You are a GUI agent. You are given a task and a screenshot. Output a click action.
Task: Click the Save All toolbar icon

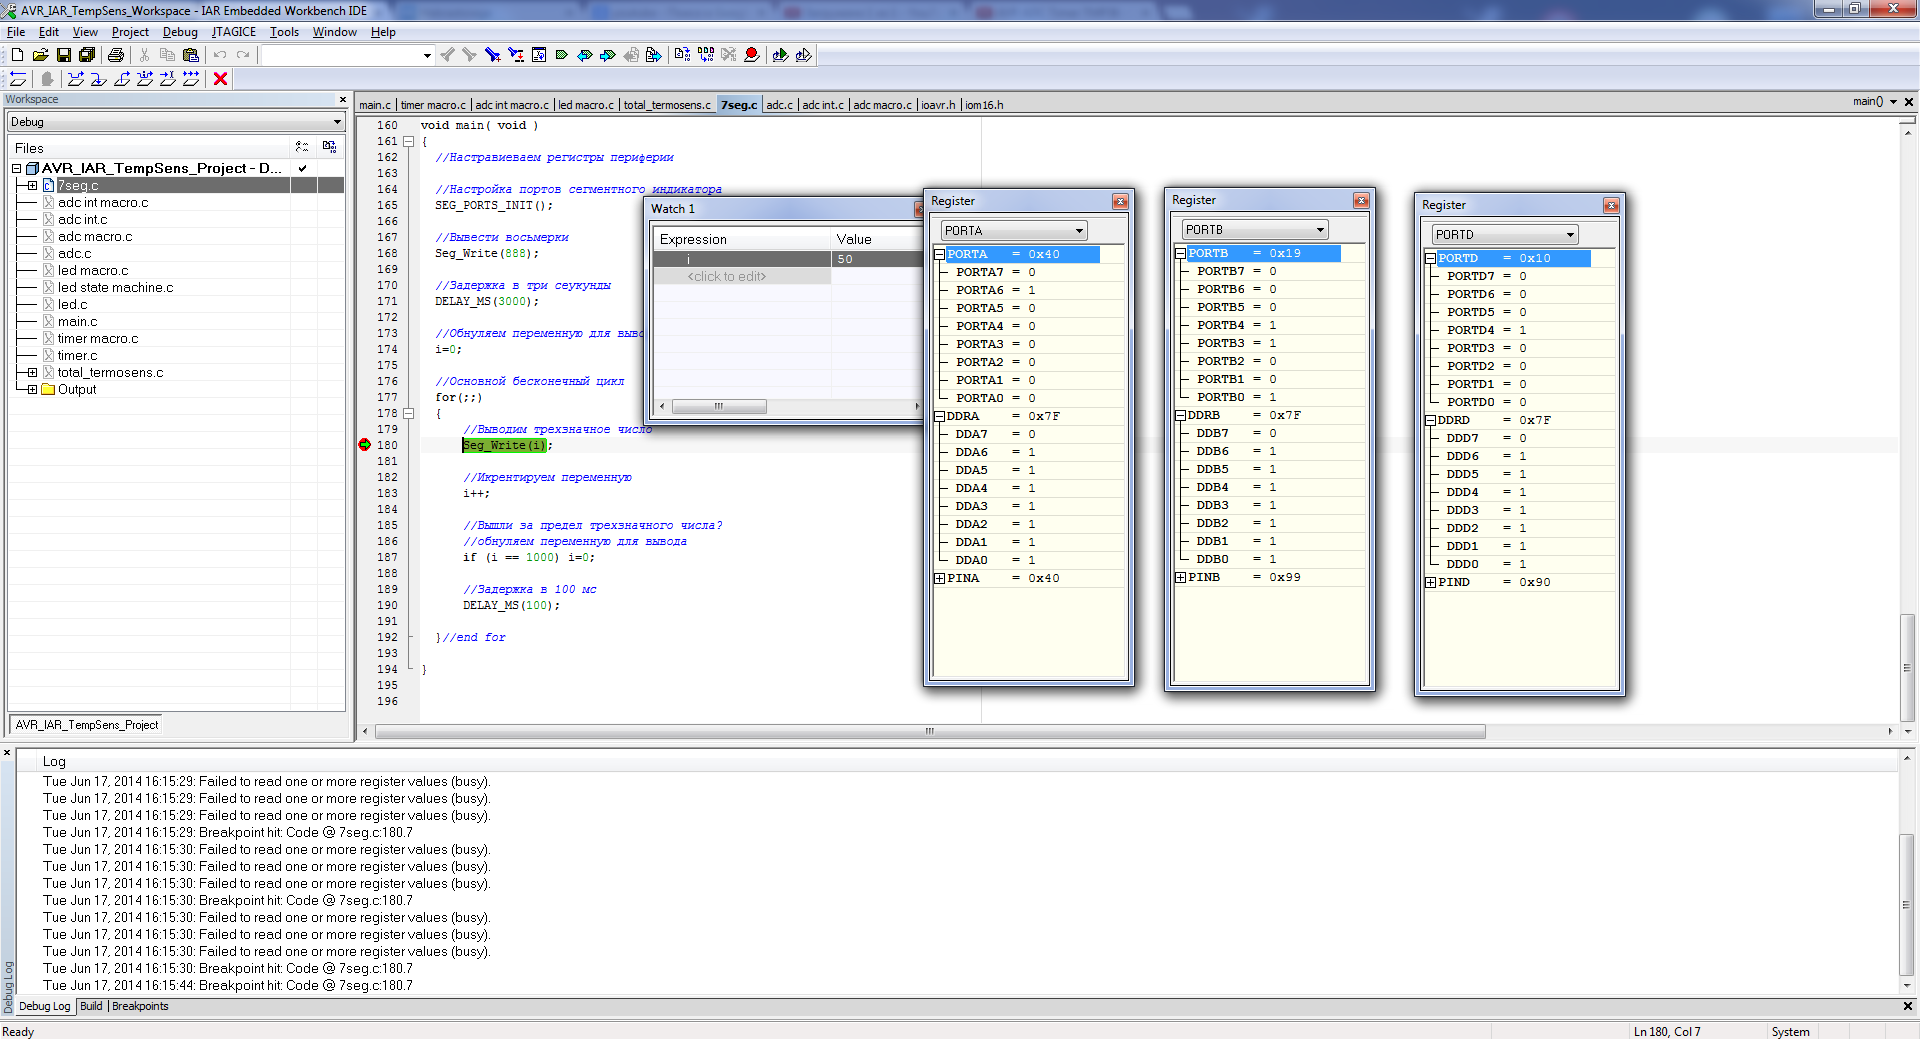87,55
